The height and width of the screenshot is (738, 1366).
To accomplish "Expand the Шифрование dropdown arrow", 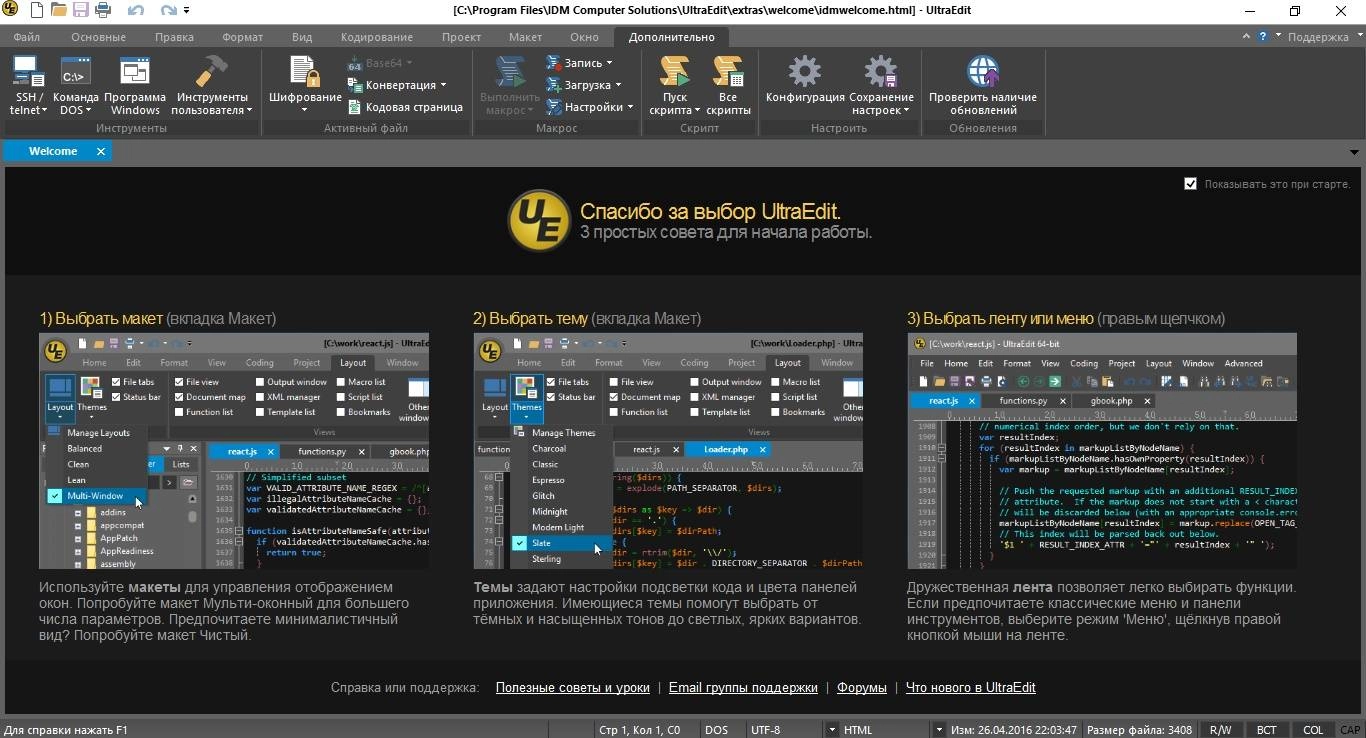I will pos(305,111).
